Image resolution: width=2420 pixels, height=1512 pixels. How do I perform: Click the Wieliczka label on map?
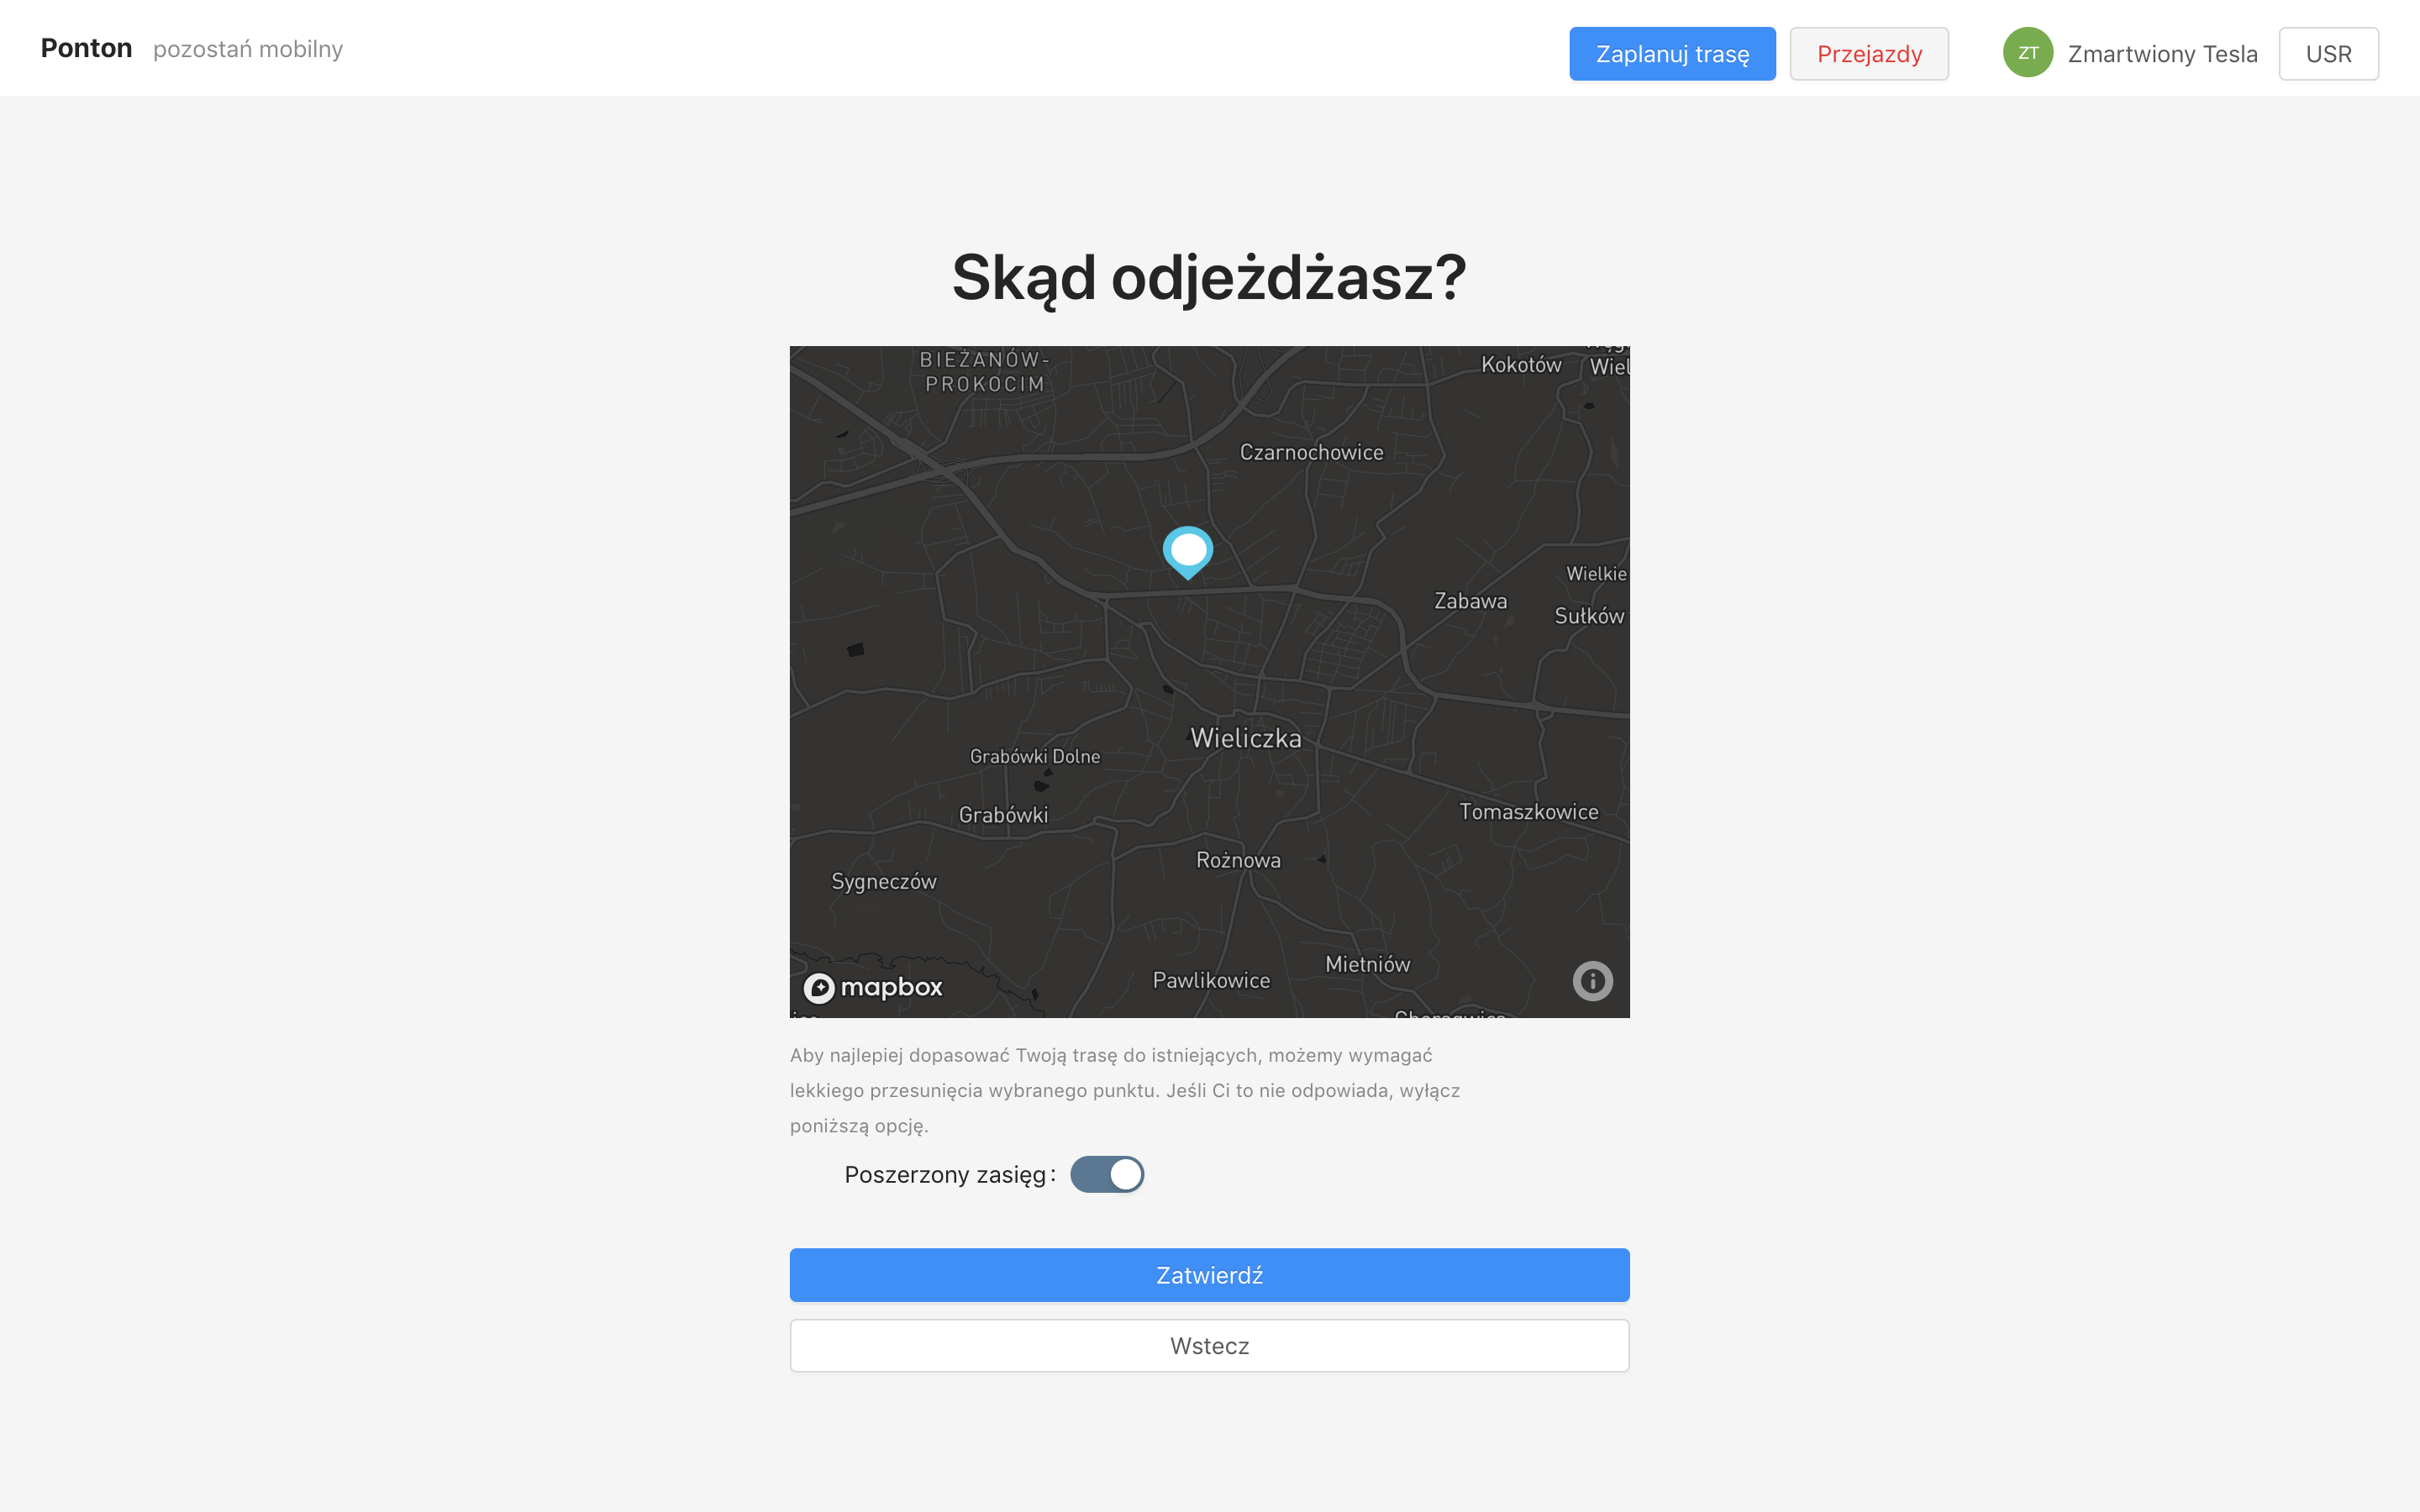(x=1246, y=738)
